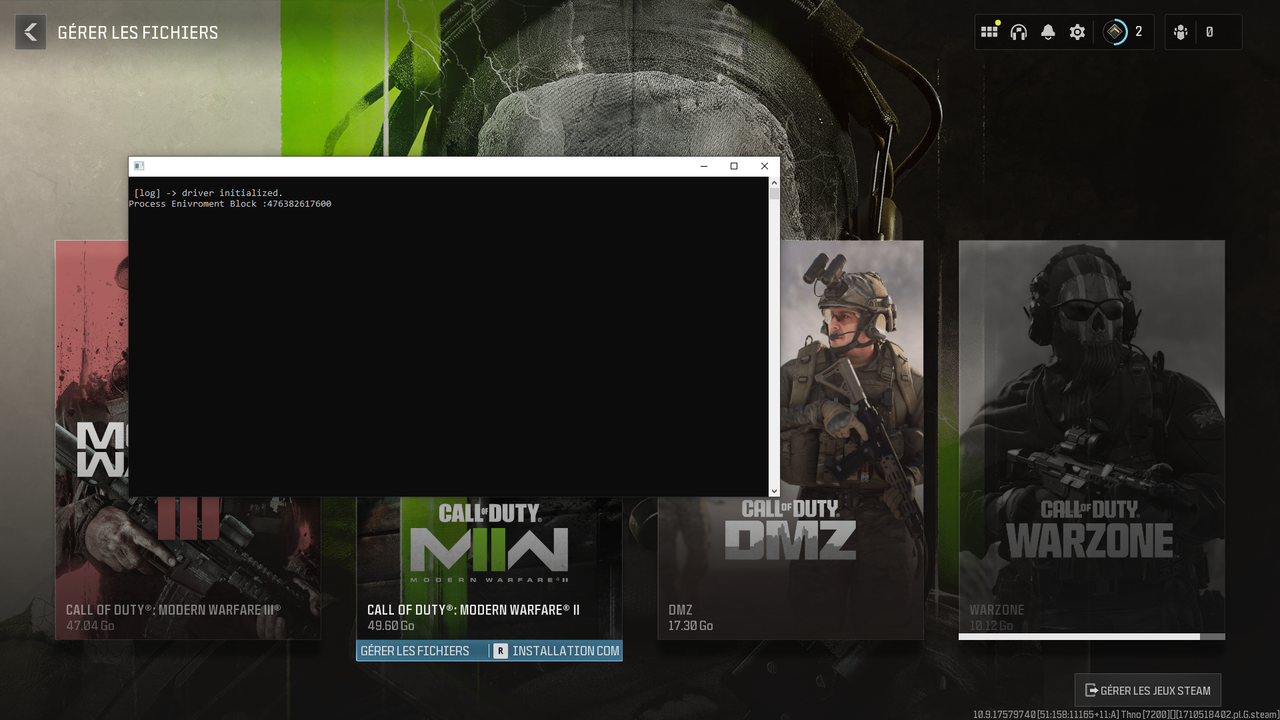Click GÉRER LES JEUX STEAM button
This screenshot has height=720, width=1280.
point(1147,690)
